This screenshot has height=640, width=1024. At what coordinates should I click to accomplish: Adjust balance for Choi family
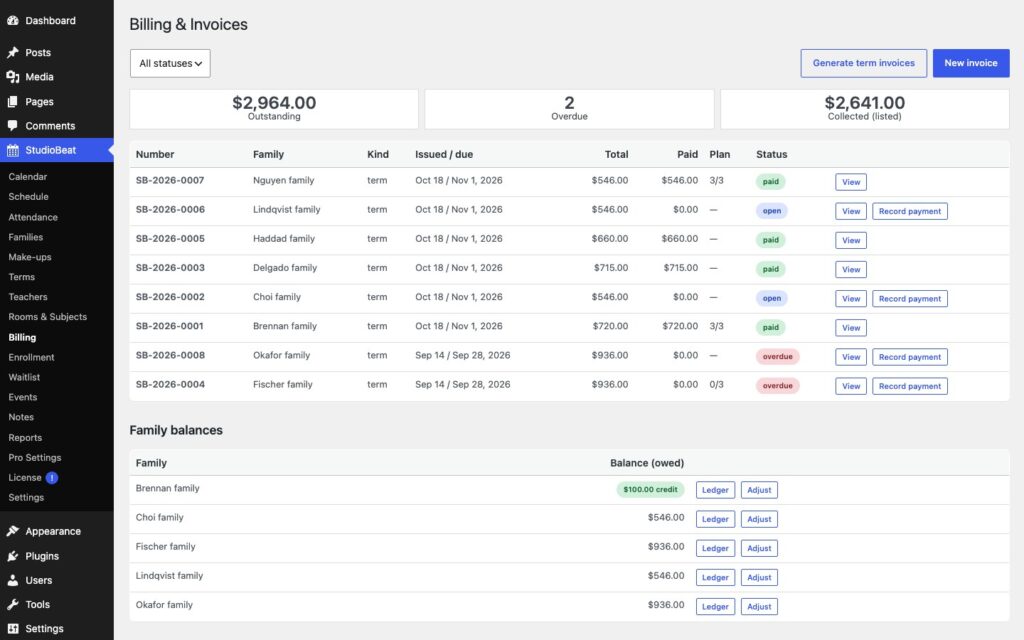[x=759, y=519]
